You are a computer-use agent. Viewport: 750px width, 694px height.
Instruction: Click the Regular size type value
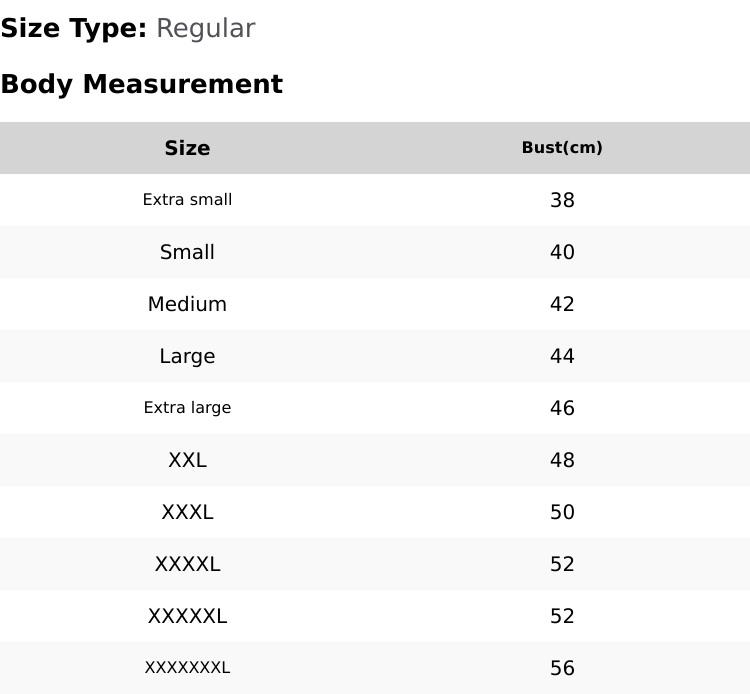click(205, 28)
